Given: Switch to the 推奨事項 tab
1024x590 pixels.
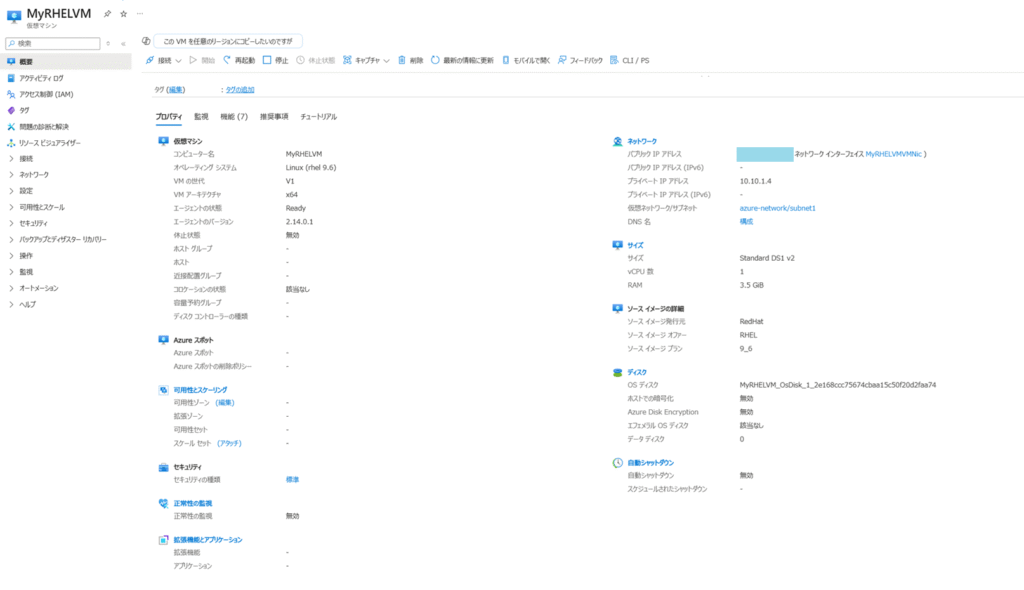Looking at the screenshot, I should point(274,116).
